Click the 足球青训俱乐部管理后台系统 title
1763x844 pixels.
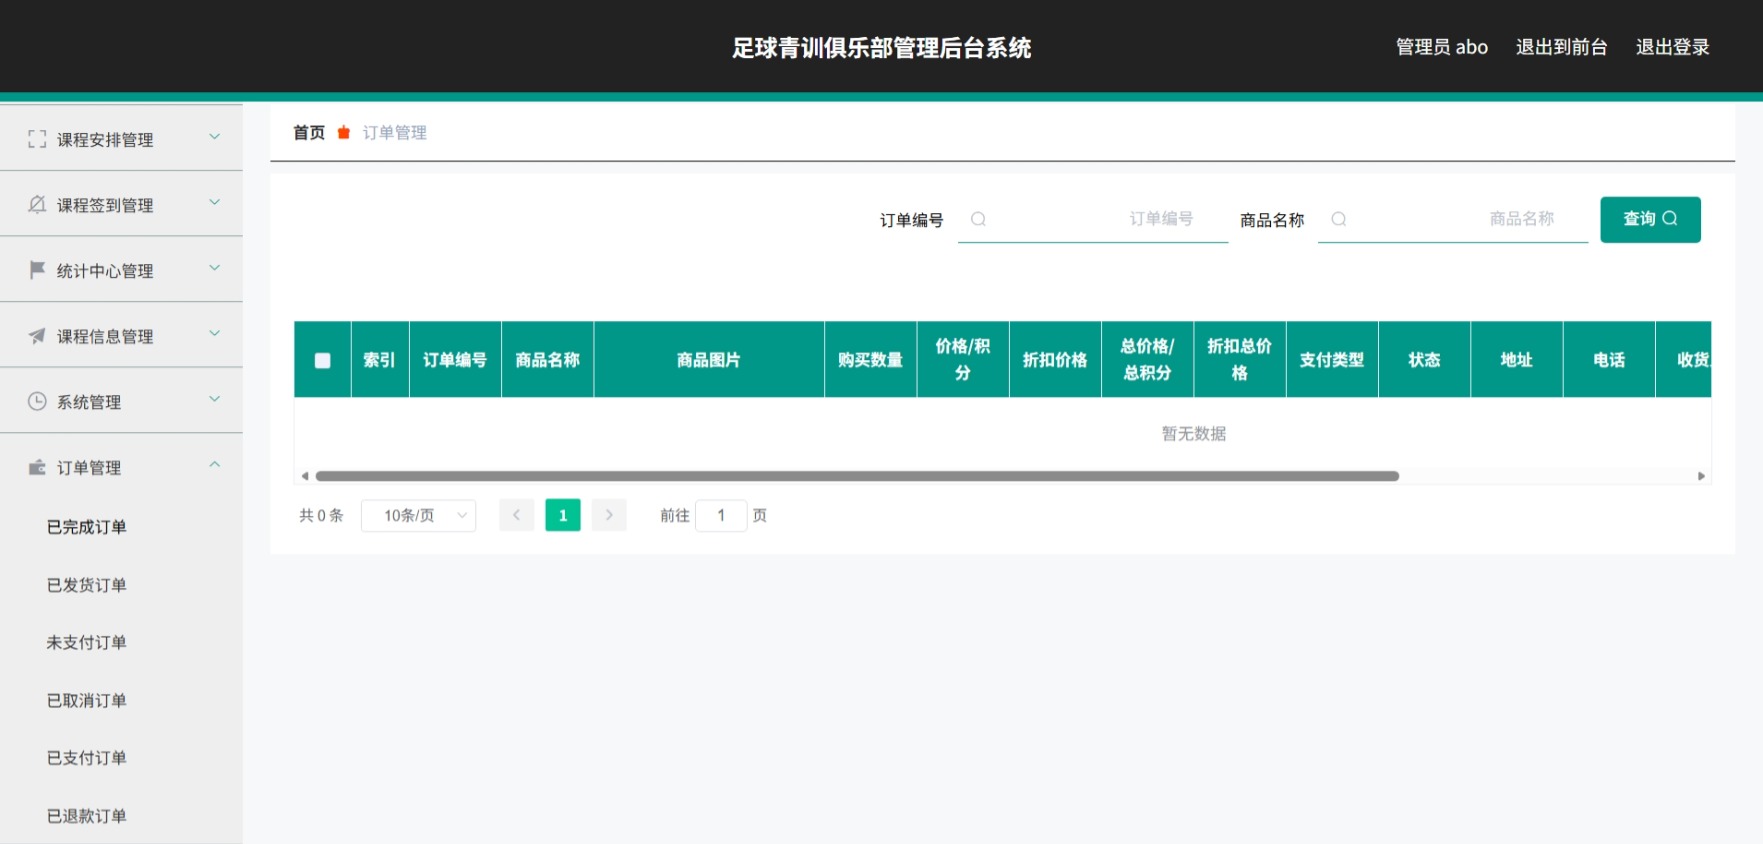click(881, 47)
